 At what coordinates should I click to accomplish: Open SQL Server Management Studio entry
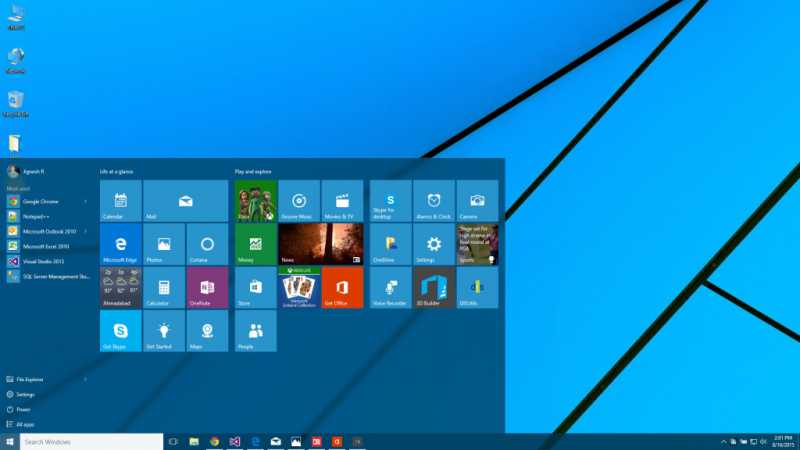click(48, 276)
